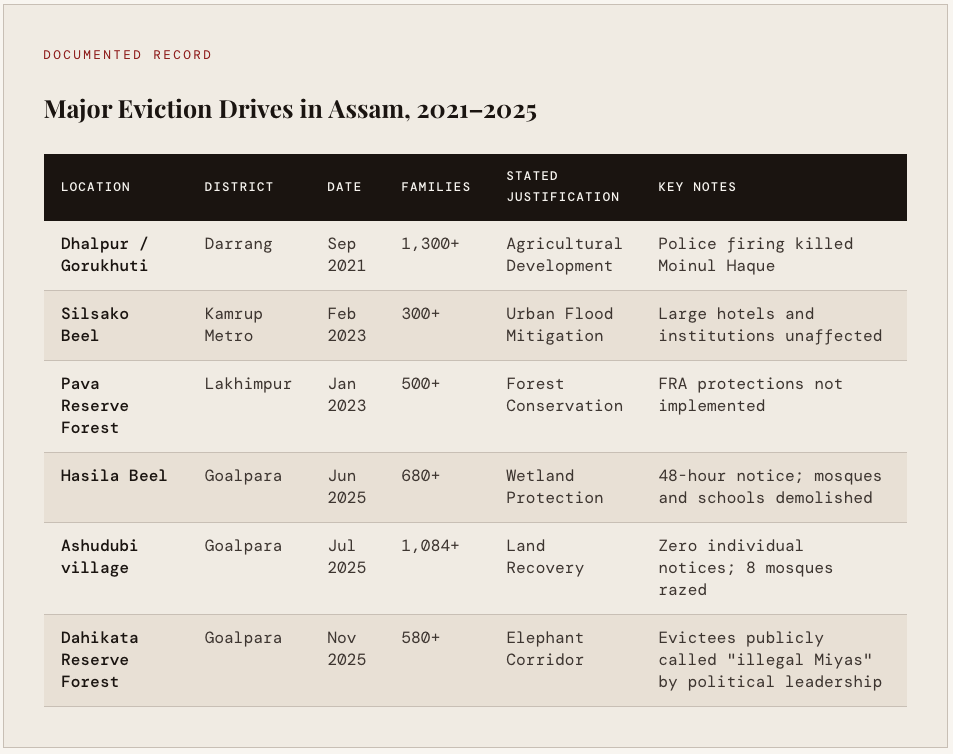Image resolution: width=953 pixels, height=754 pixels.
Task: Click the Kamrup Metro district cell
Action: 233,325
